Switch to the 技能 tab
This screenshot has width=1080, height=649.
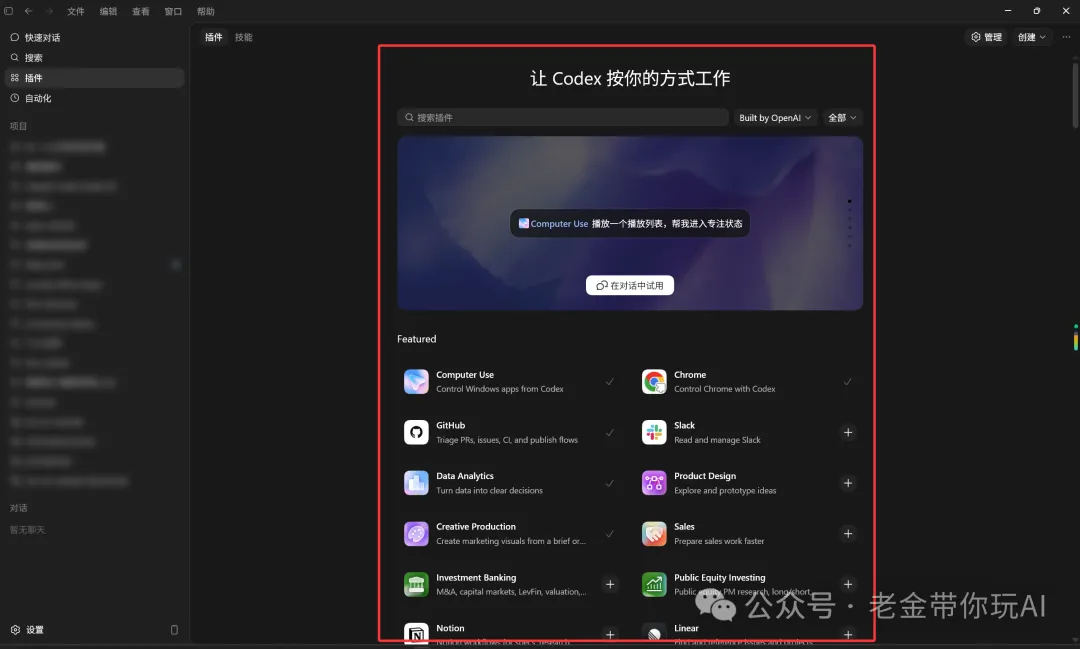[x=243, y=37]
